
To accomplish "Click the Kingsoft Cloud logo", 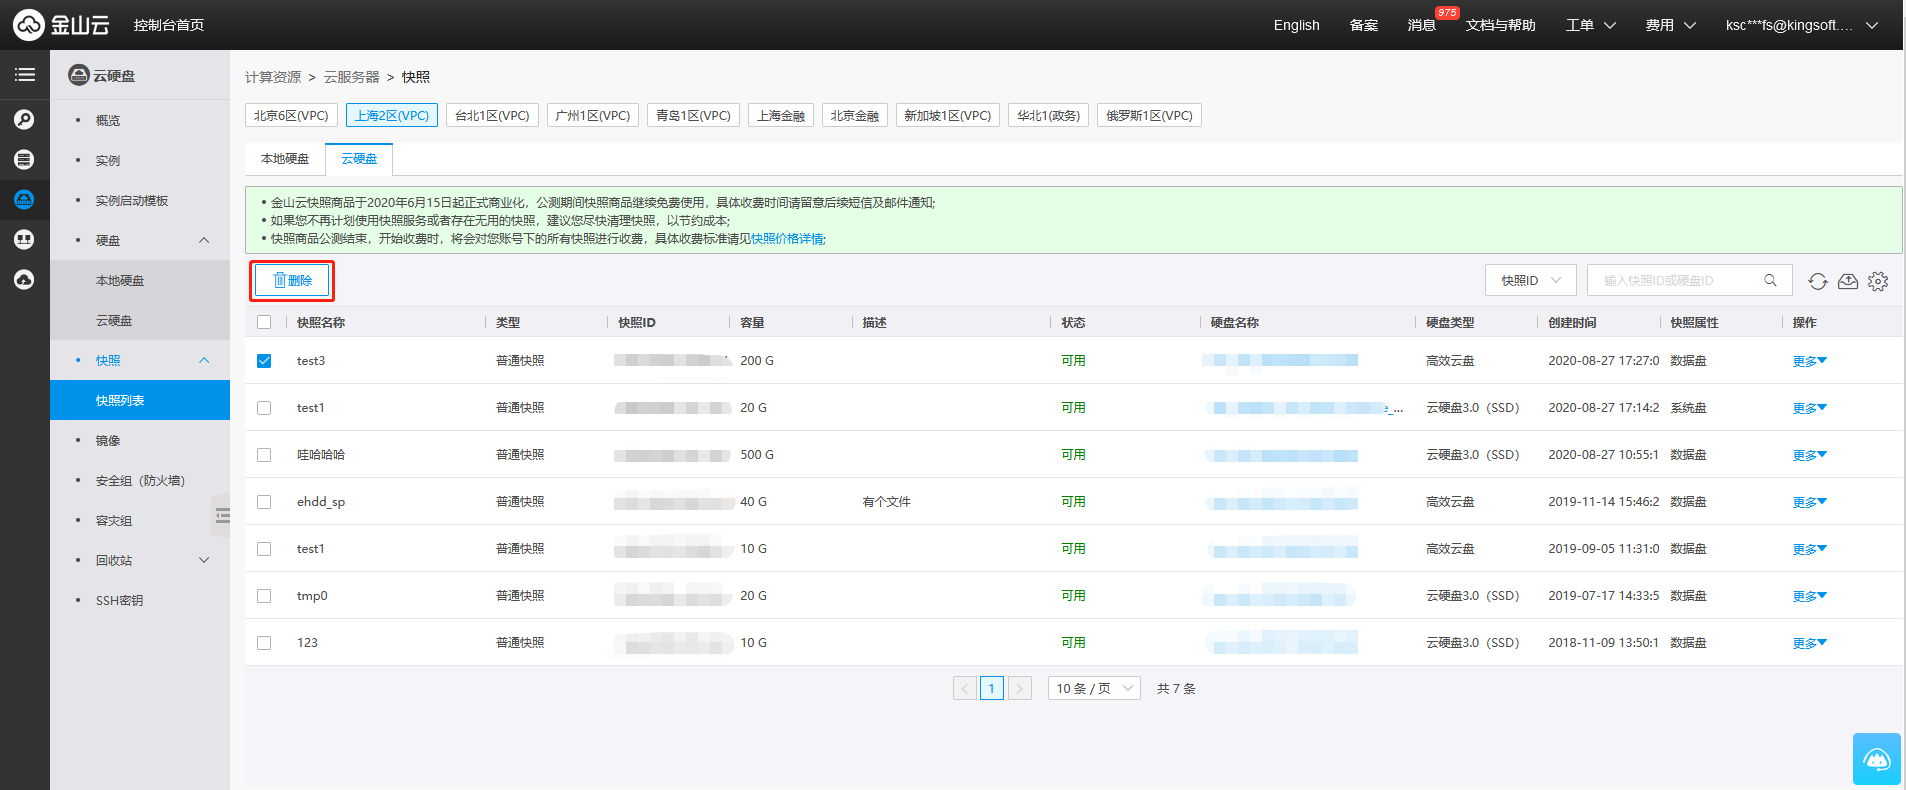I will (61, 25).
